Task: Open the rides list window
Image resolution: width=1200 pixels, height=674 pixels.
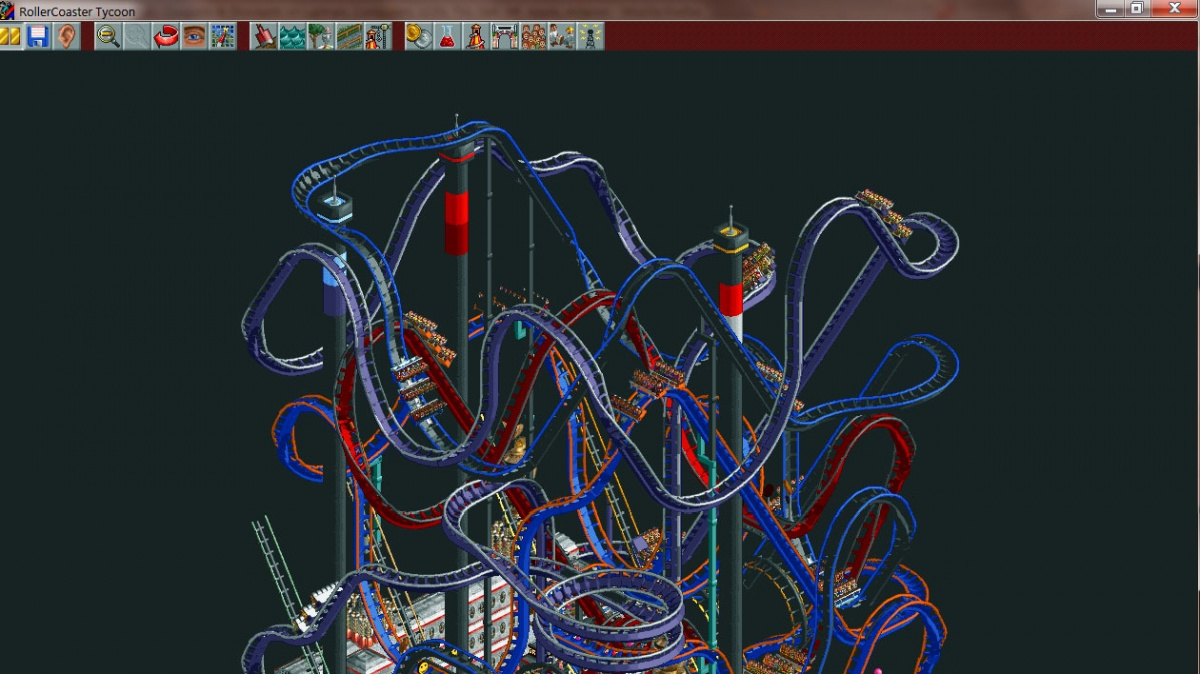Action: (474, 38)
